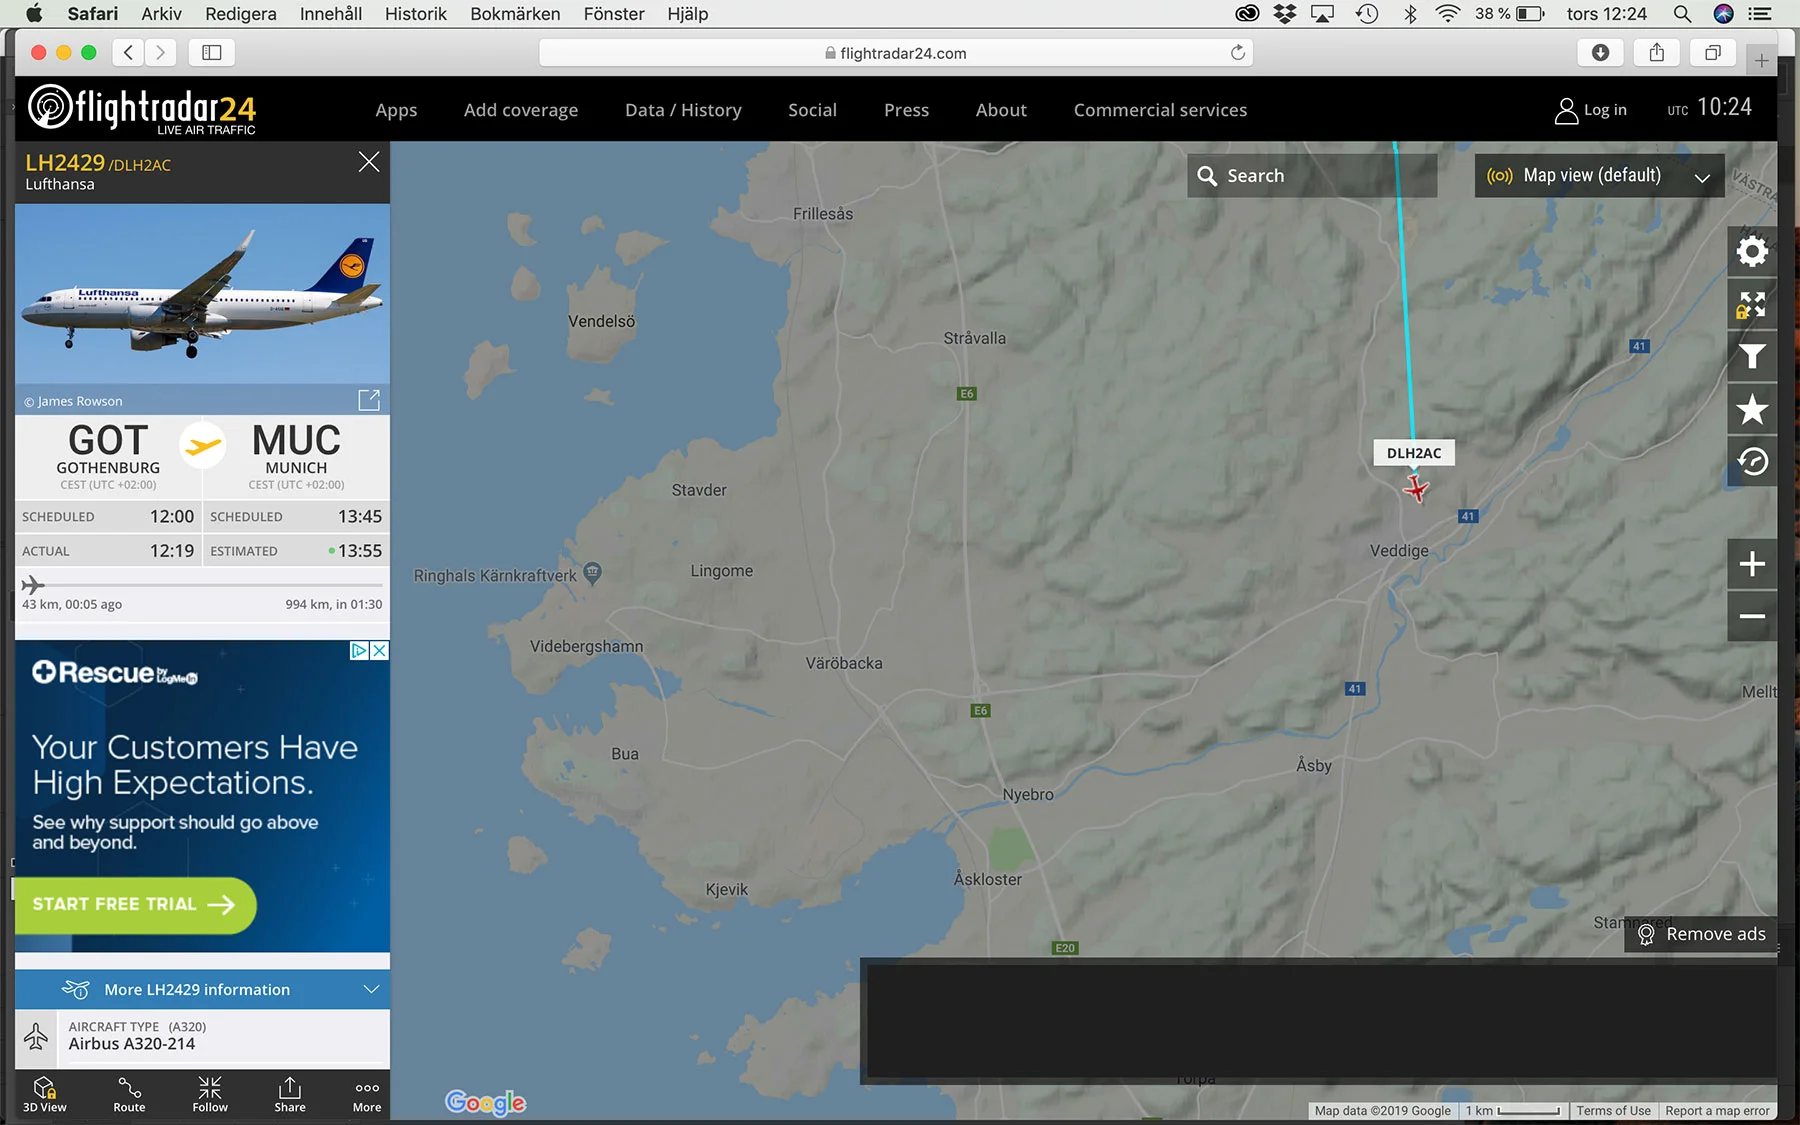This screenshot has height=1125, width=1800.
Task: Open Bokmärken menu in menu bar
Action: tap(515, 14)
